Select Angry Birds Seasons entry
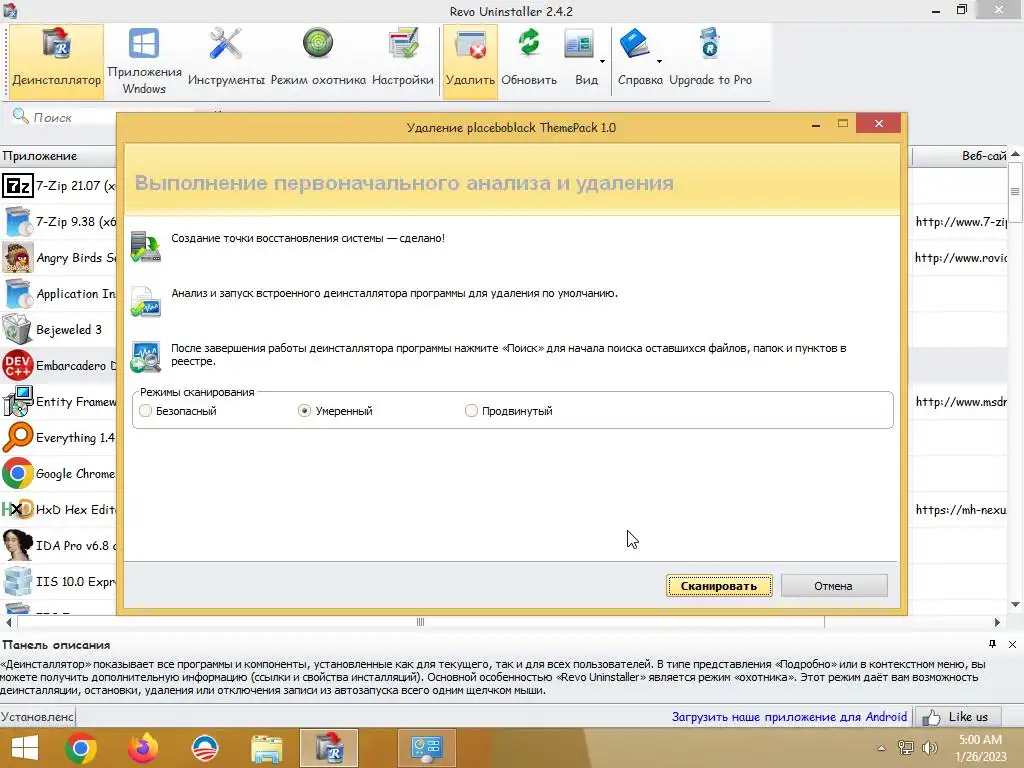The width and height of the screenshot is (1024, 768). [59, 257]
